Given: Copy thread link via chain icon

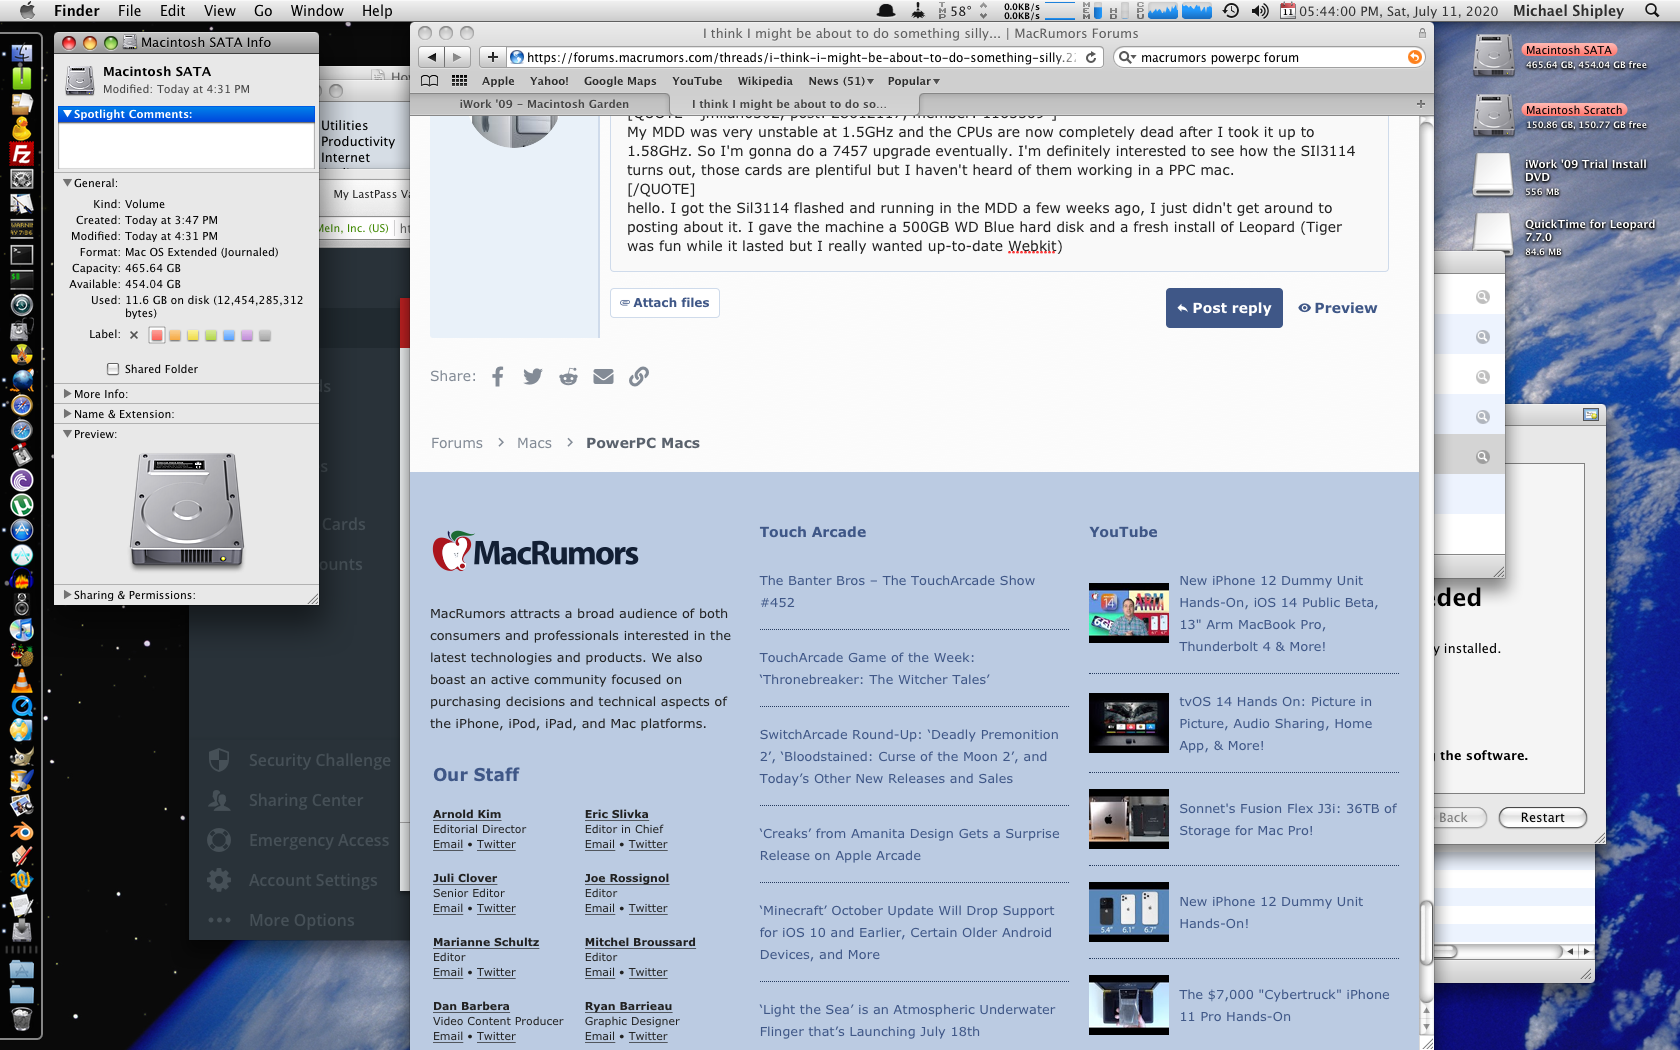Looking at the screenshot, I should point(639,376).
